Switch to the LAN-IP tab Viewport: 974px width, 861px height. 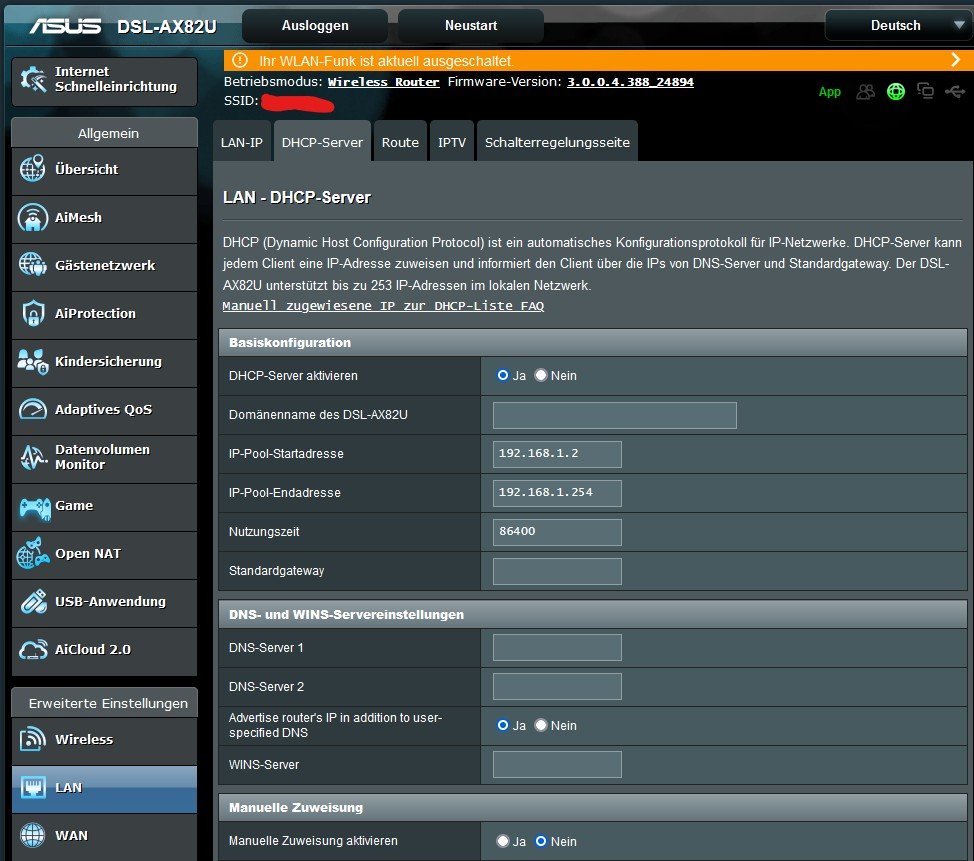pos(242,142)
